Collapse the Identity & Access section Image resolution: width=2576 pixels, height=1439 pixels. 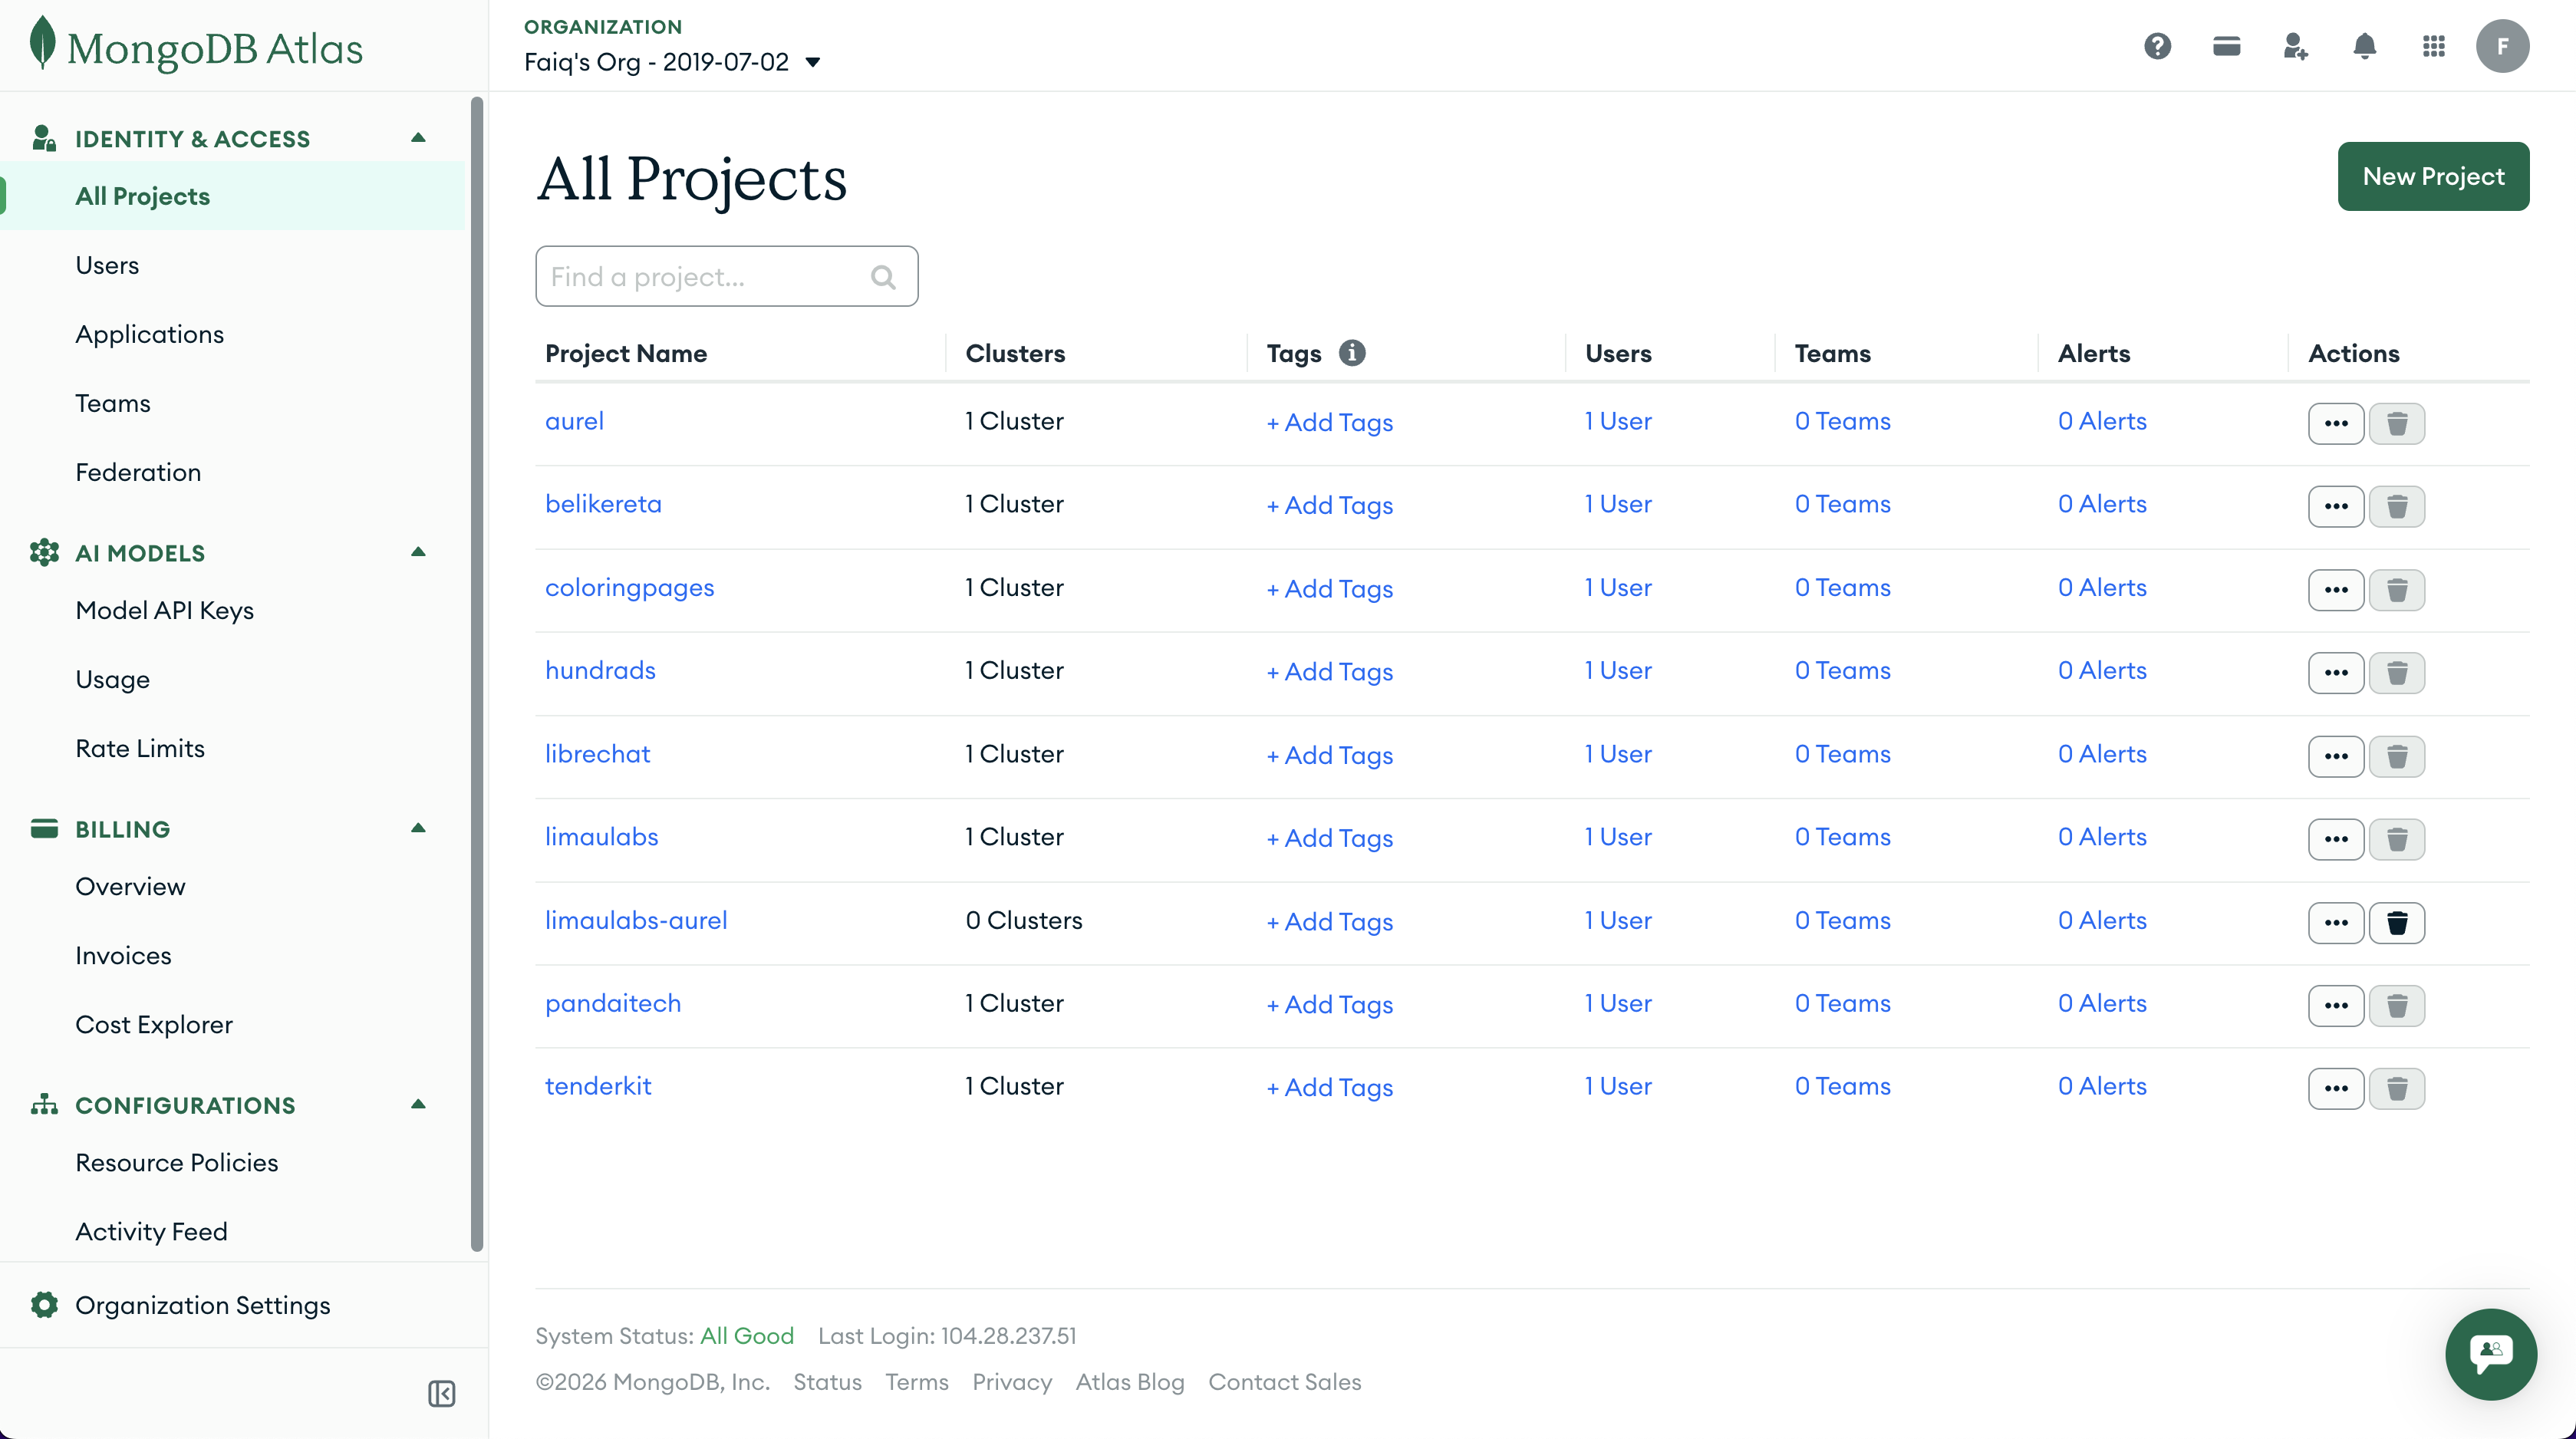pyautogui.click(x=418, y=138)
